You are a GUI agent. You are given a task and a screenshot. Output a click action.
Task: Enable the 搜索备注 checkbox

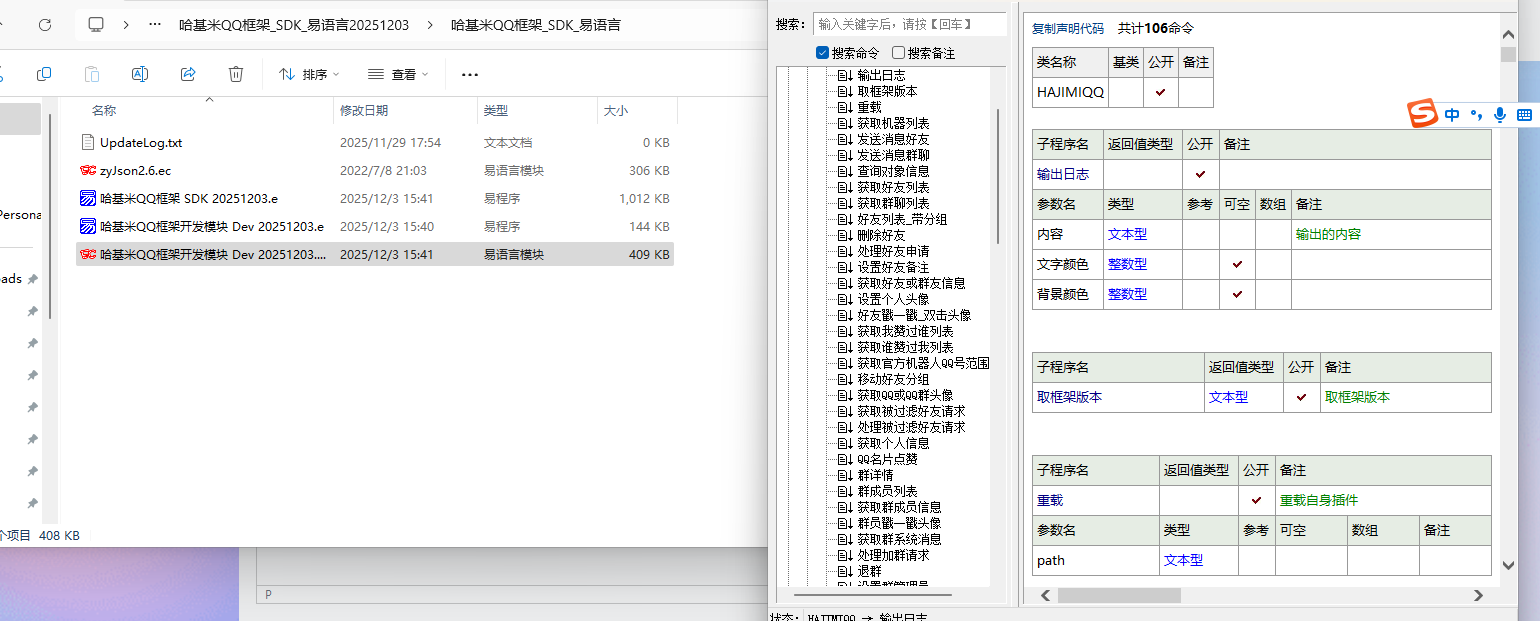point(898,53)
